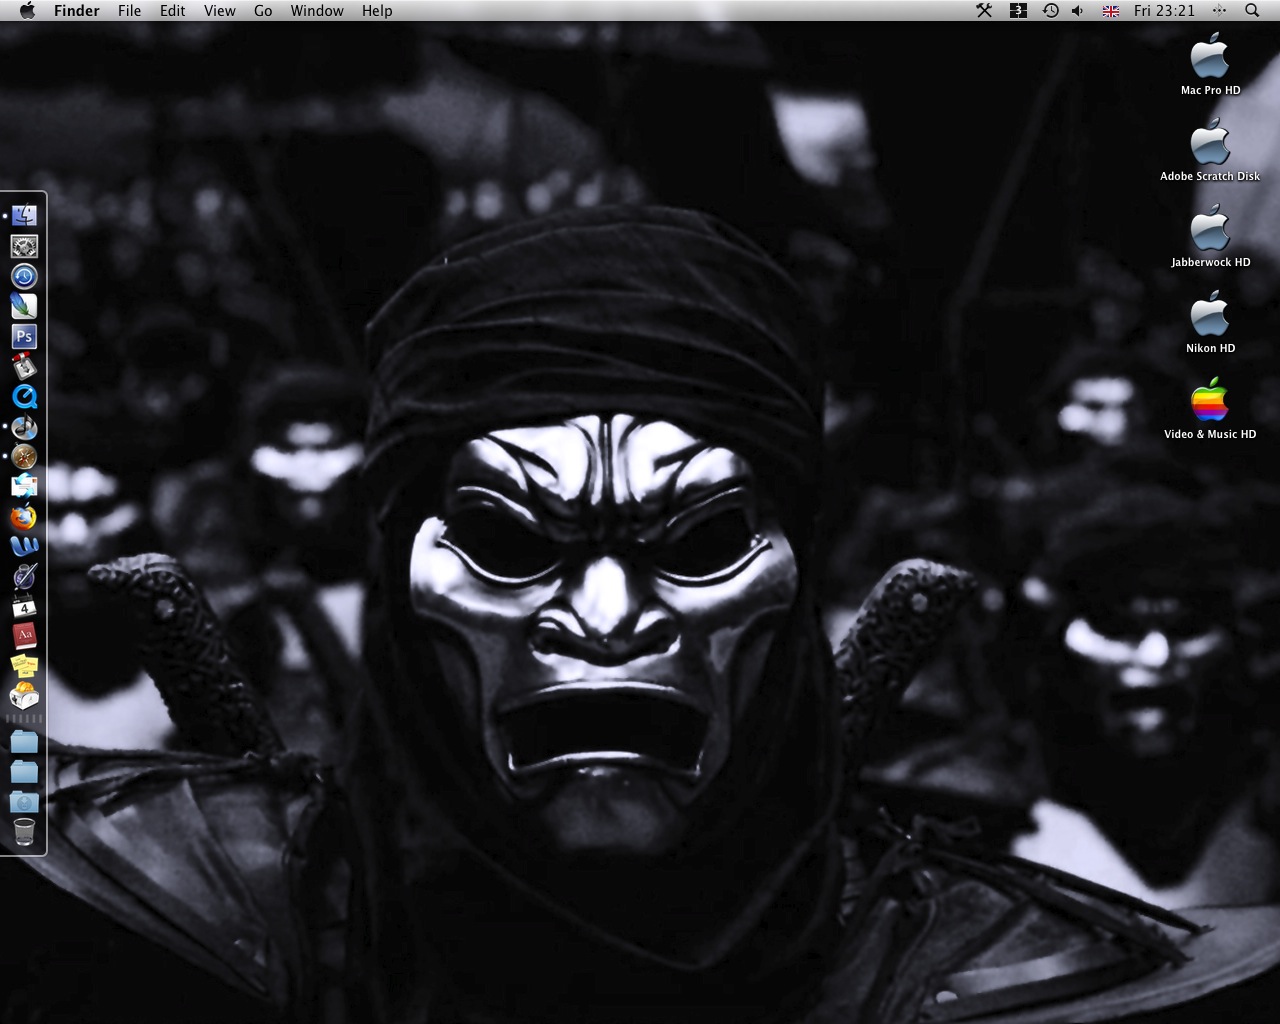
Task: Open the volume control in menu bar
Action: (1078, 10)
